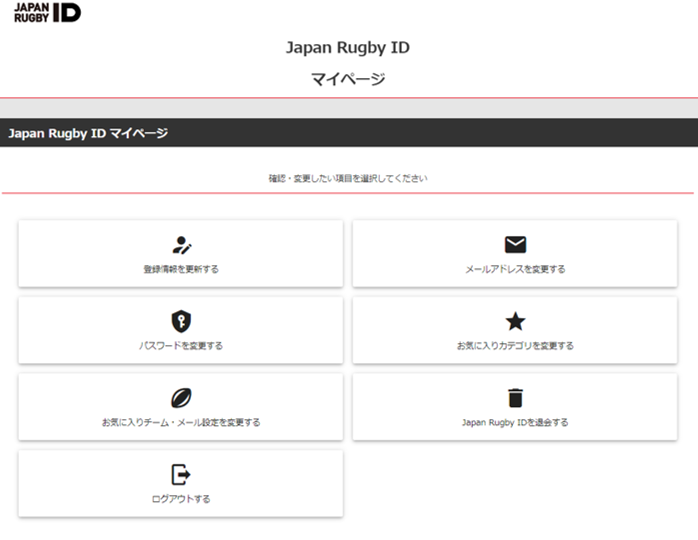
Task: Click the Japan Rugby ID logo
Action: point(47,12)
